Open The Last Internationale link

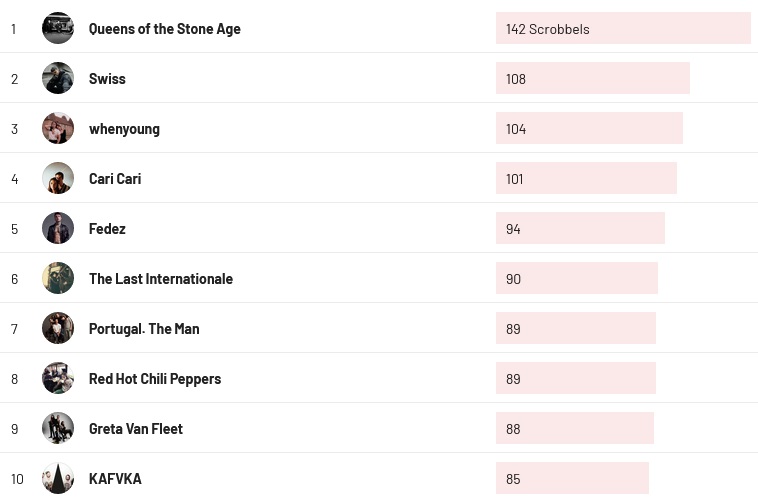(160, 279)
